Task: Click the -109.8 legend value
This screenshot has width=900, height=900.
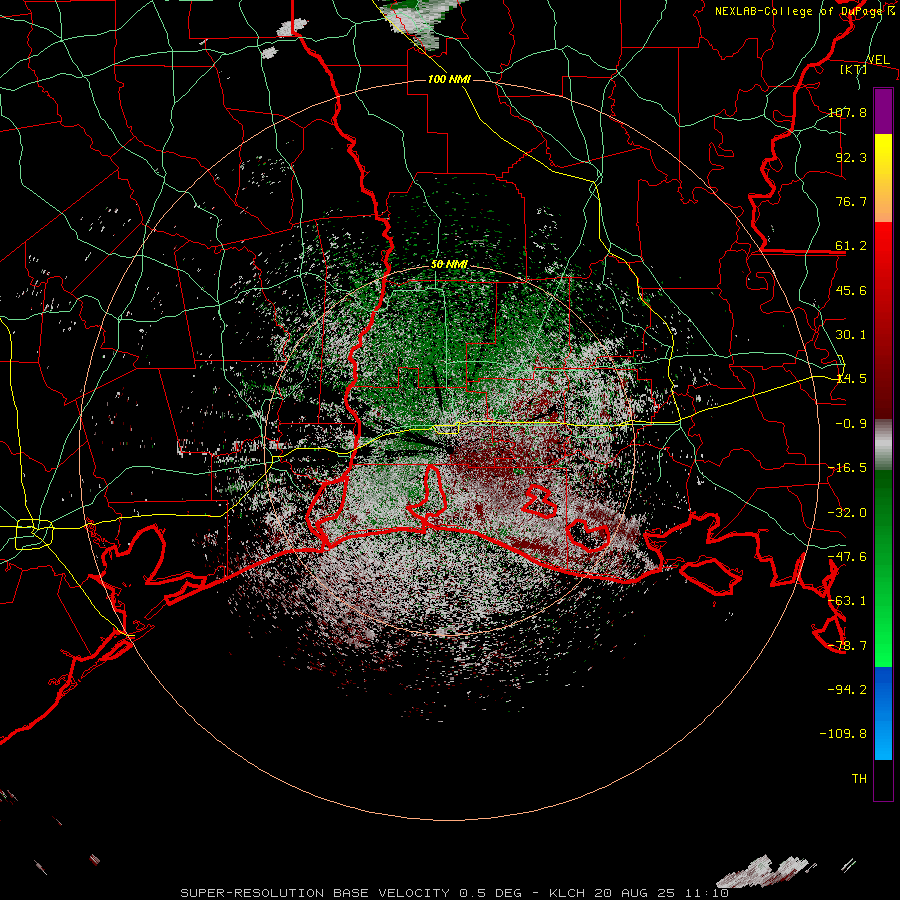Action: click(843, 734)
